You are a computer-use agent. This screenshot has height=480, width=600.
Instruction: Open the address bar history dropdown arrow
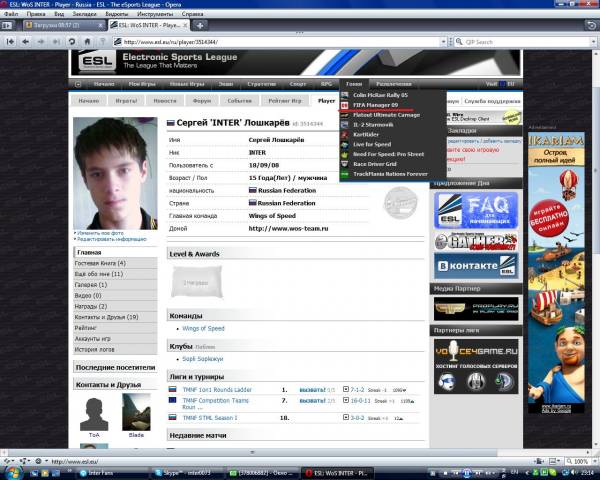coord(443,42)
